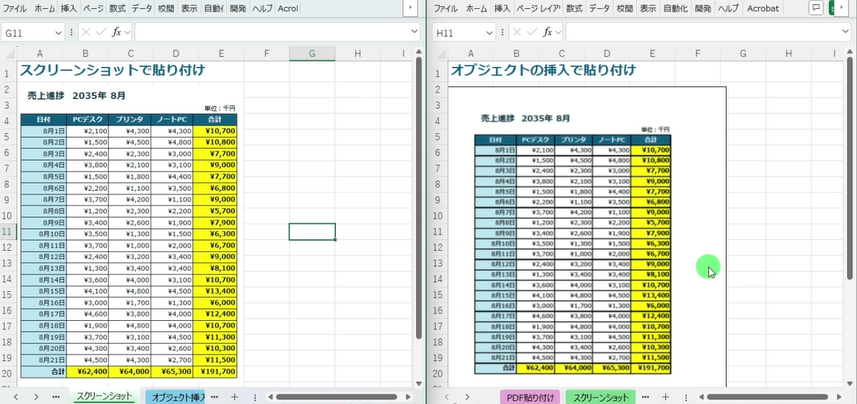Go to previous sheet arrow in left window
The height and width of the screenshot is (404, 857).
16,397
